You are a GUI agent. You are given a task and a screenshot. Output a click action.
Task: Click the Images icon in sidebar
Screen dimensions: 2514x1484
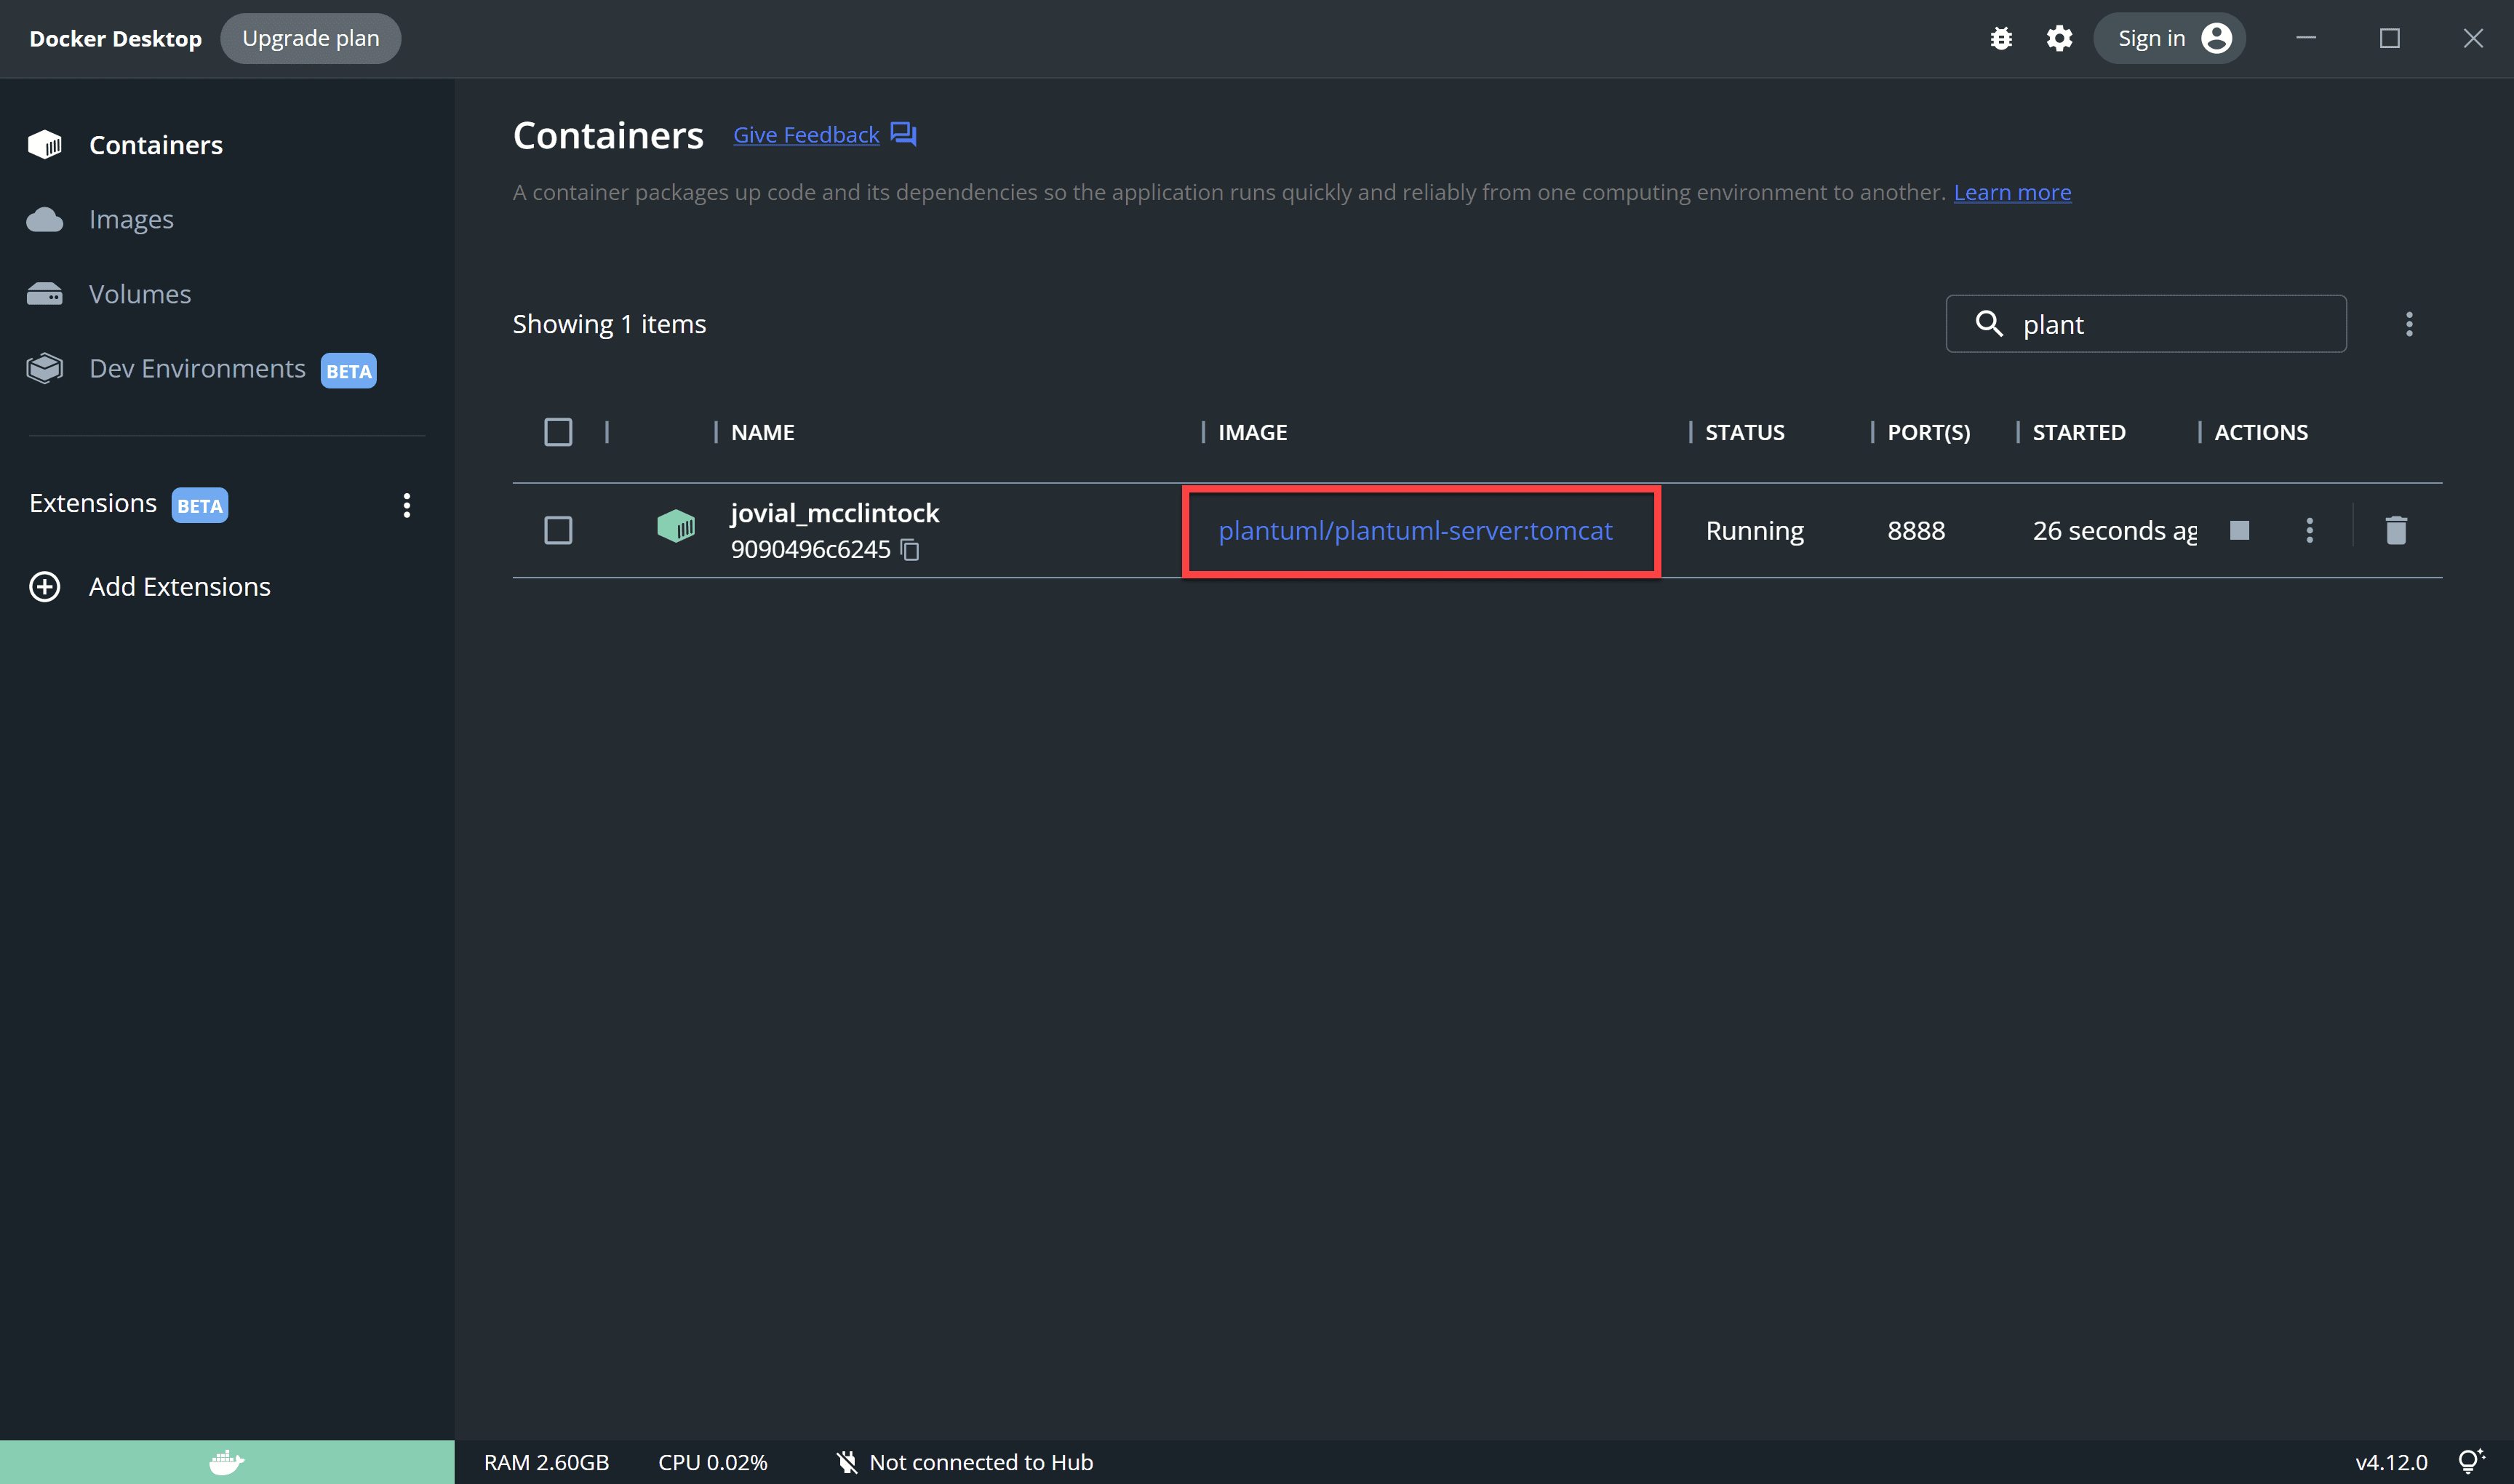[x=44, y=218]
